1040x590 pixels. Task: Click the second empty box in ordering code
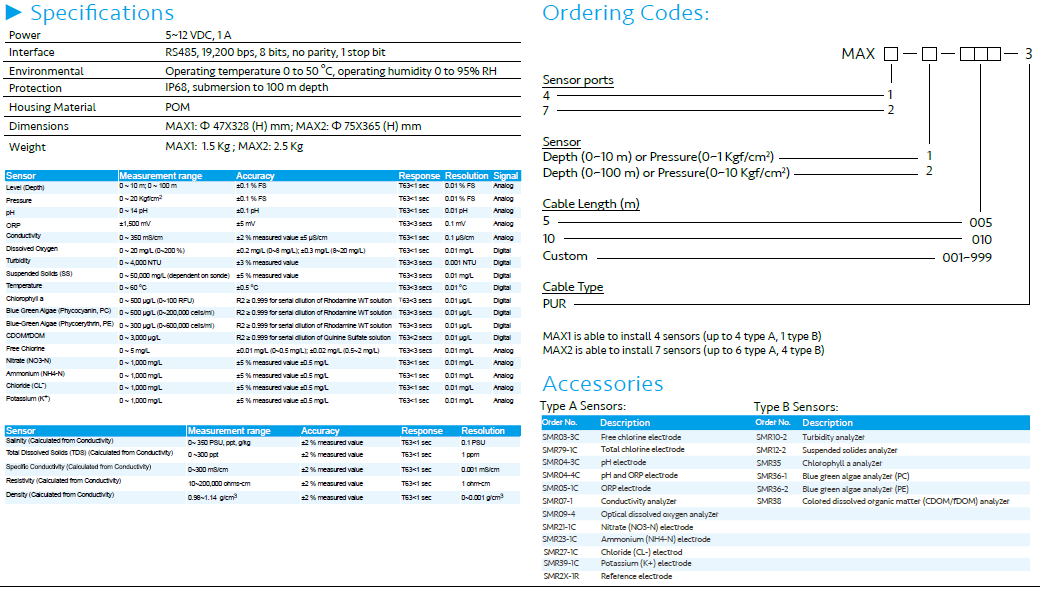(x=929, y=54)
